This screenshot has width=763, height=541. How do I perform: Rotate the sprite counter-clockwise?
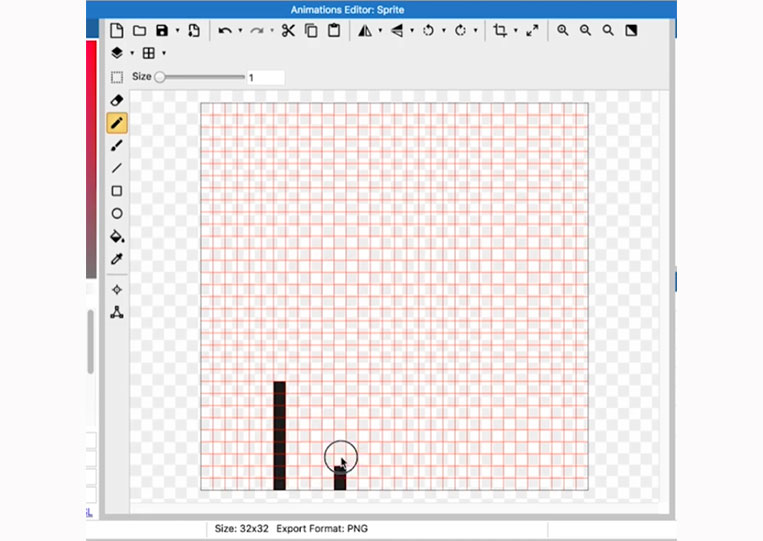(x=428, y=31)
